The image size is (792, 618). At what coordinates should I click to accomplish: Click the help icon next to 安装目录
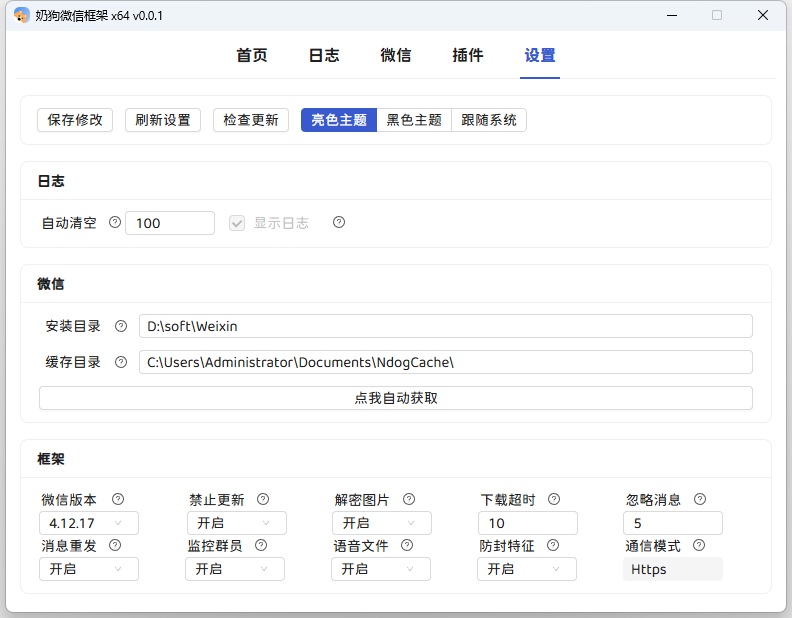click(121, 326)
